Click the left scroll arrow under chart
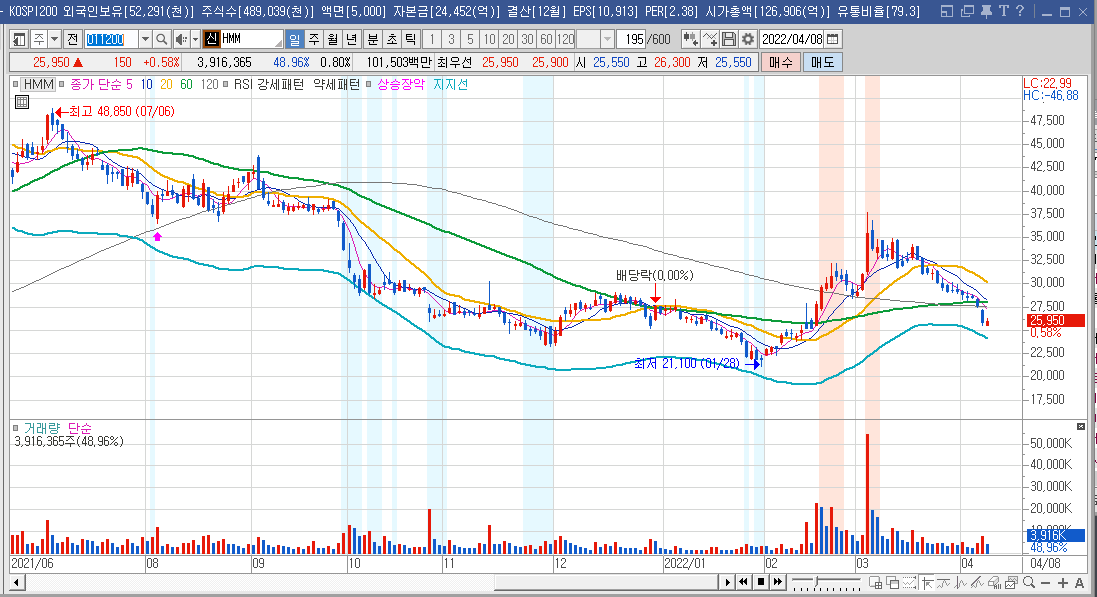This screenshot has width=1097, height=597. tap(17, 582)
